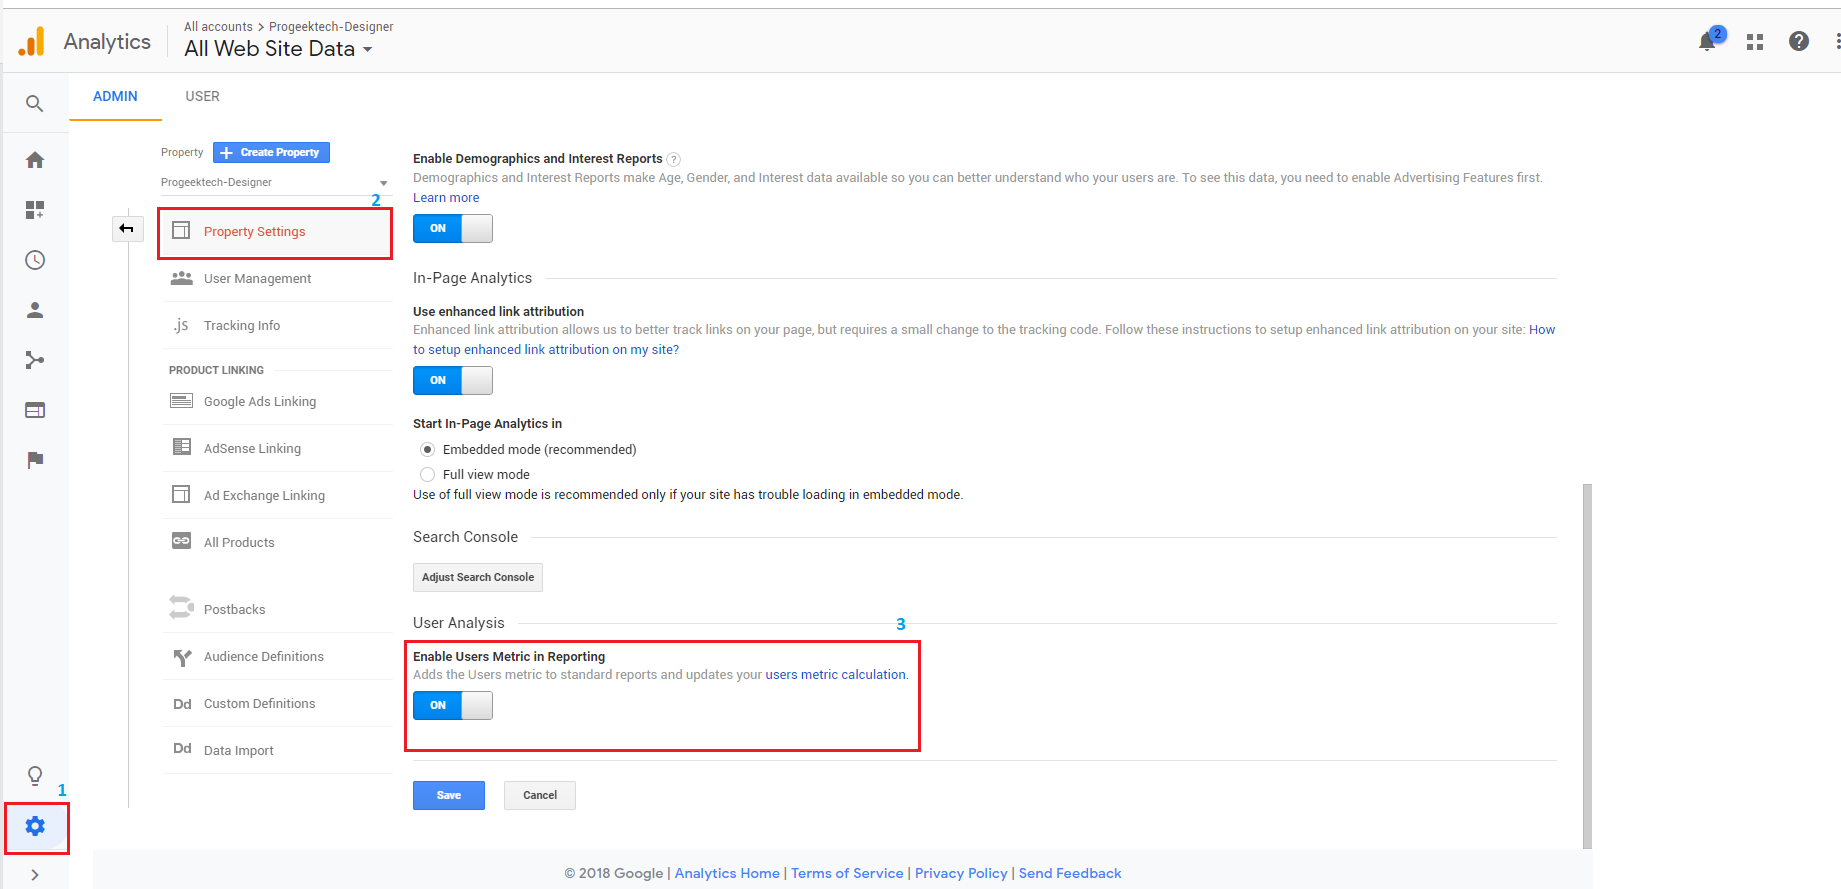1841x889 pixels.
Task: Select Full view mode radio button
Action: 428,475
